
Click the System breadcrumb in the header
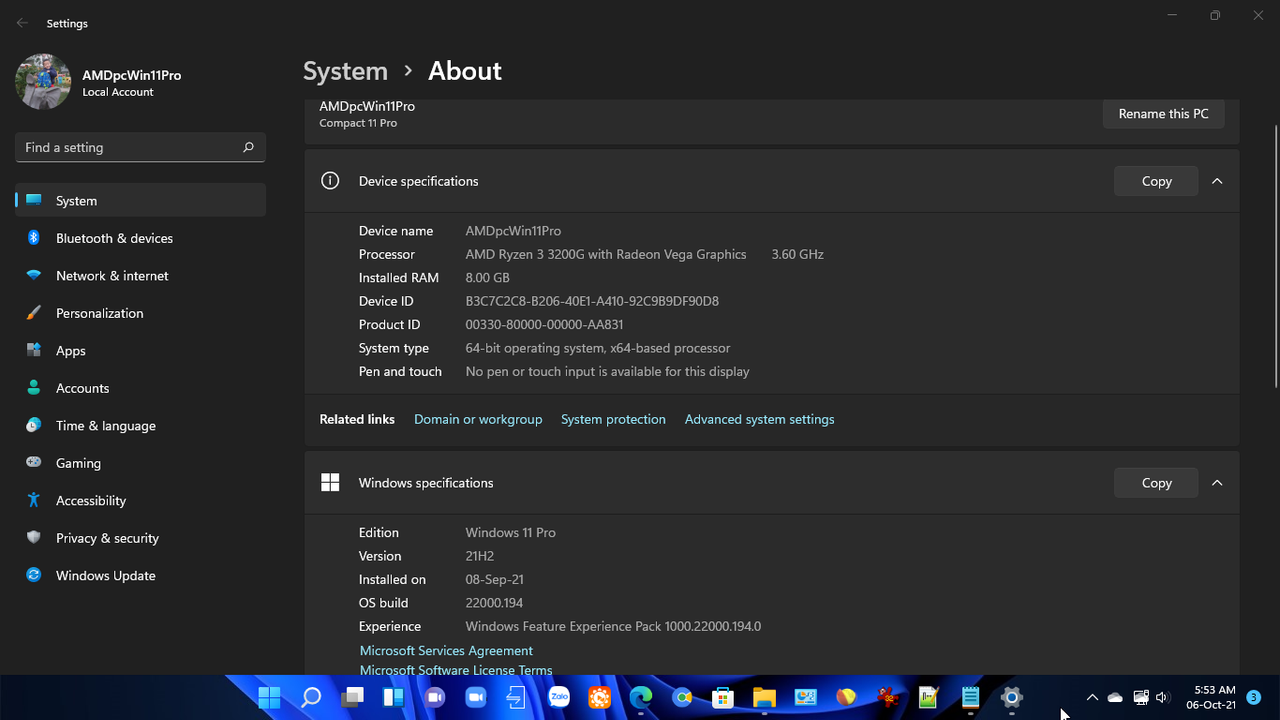pyautogui.click(x=345, y=71)
